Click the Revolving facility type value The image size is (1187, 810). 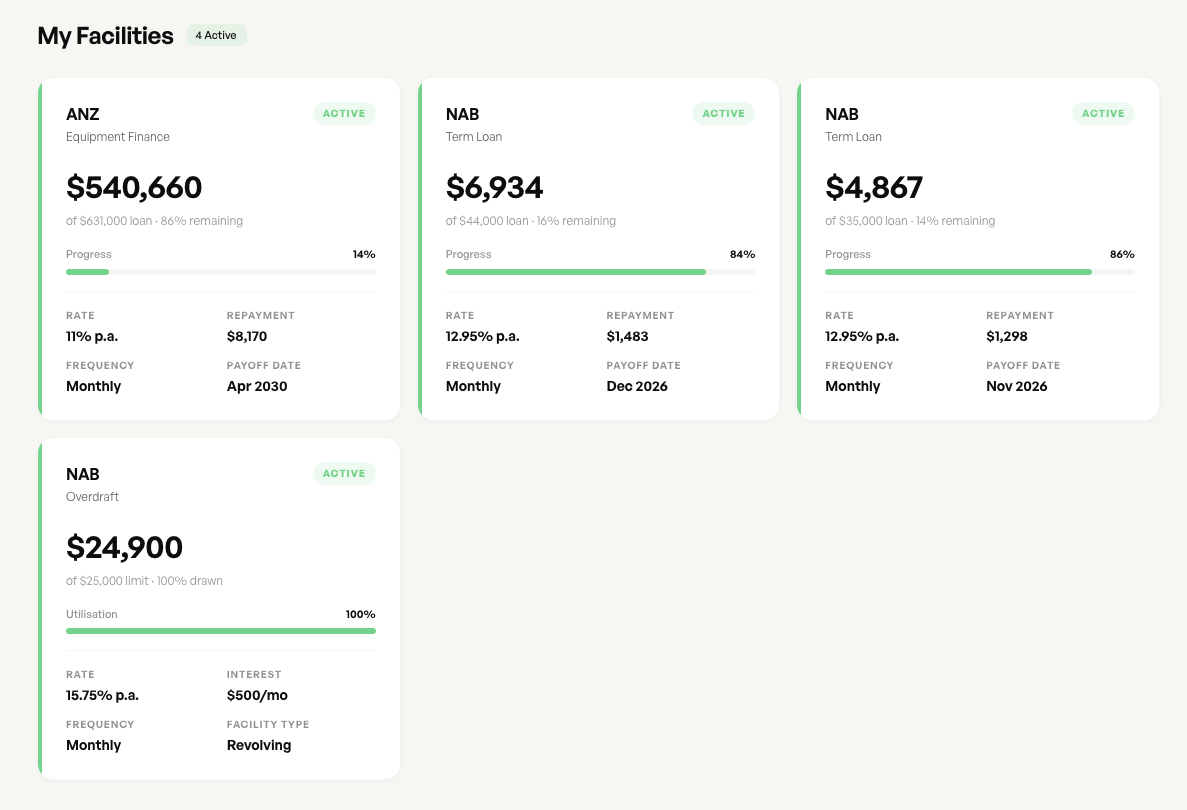259,745
